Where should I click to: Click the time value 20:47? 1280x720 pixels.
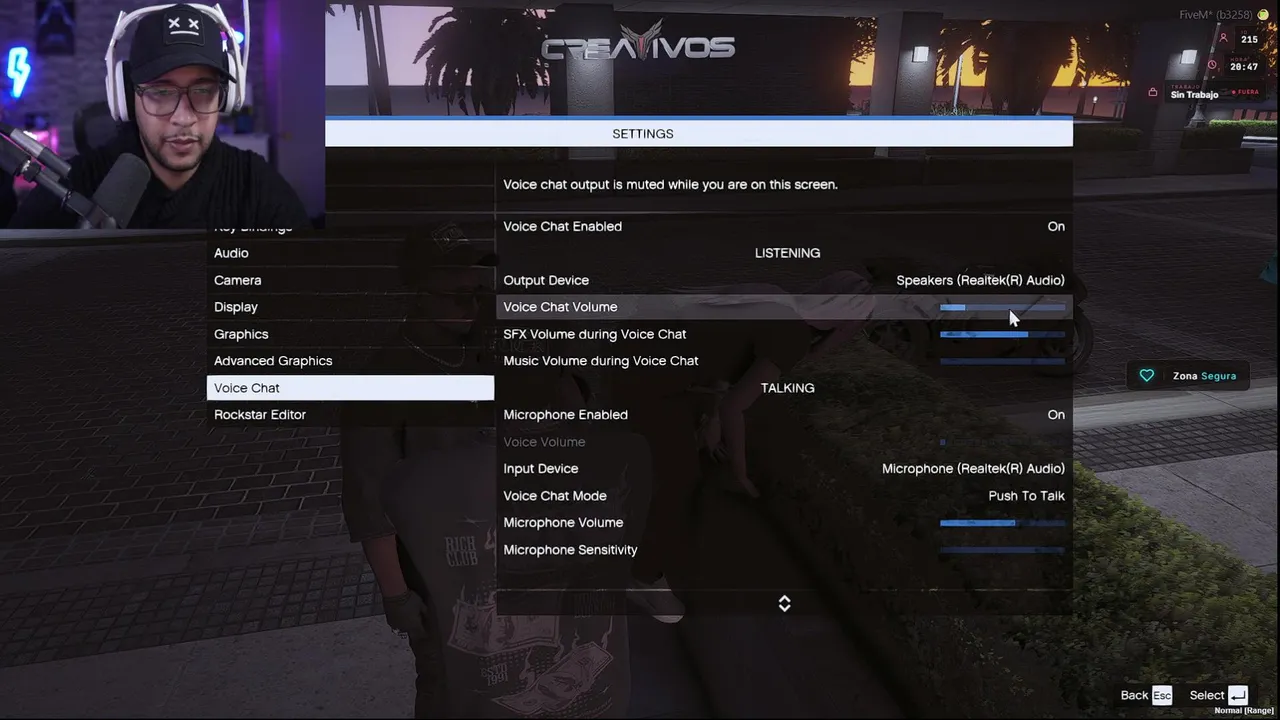[x=1244, y=67]
